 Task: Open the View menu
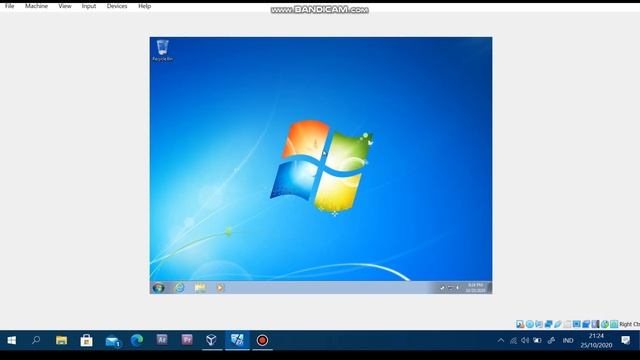pyautogui.click(x=65, y=6)
